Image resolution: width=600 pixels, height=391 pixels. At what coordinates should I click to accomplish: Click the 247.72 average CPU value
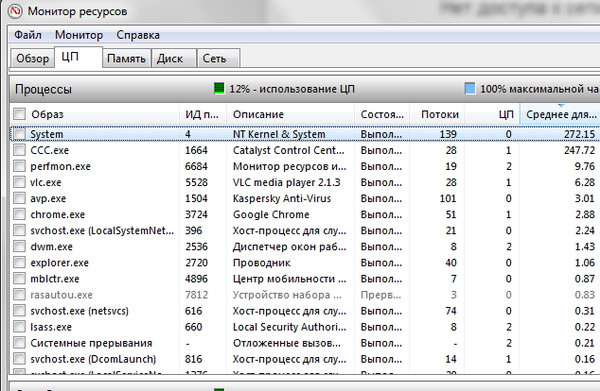[x=579, y=150]
